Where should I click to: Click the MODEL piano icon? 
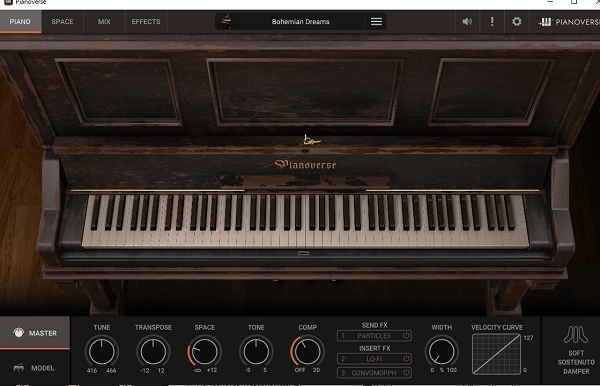18,368
